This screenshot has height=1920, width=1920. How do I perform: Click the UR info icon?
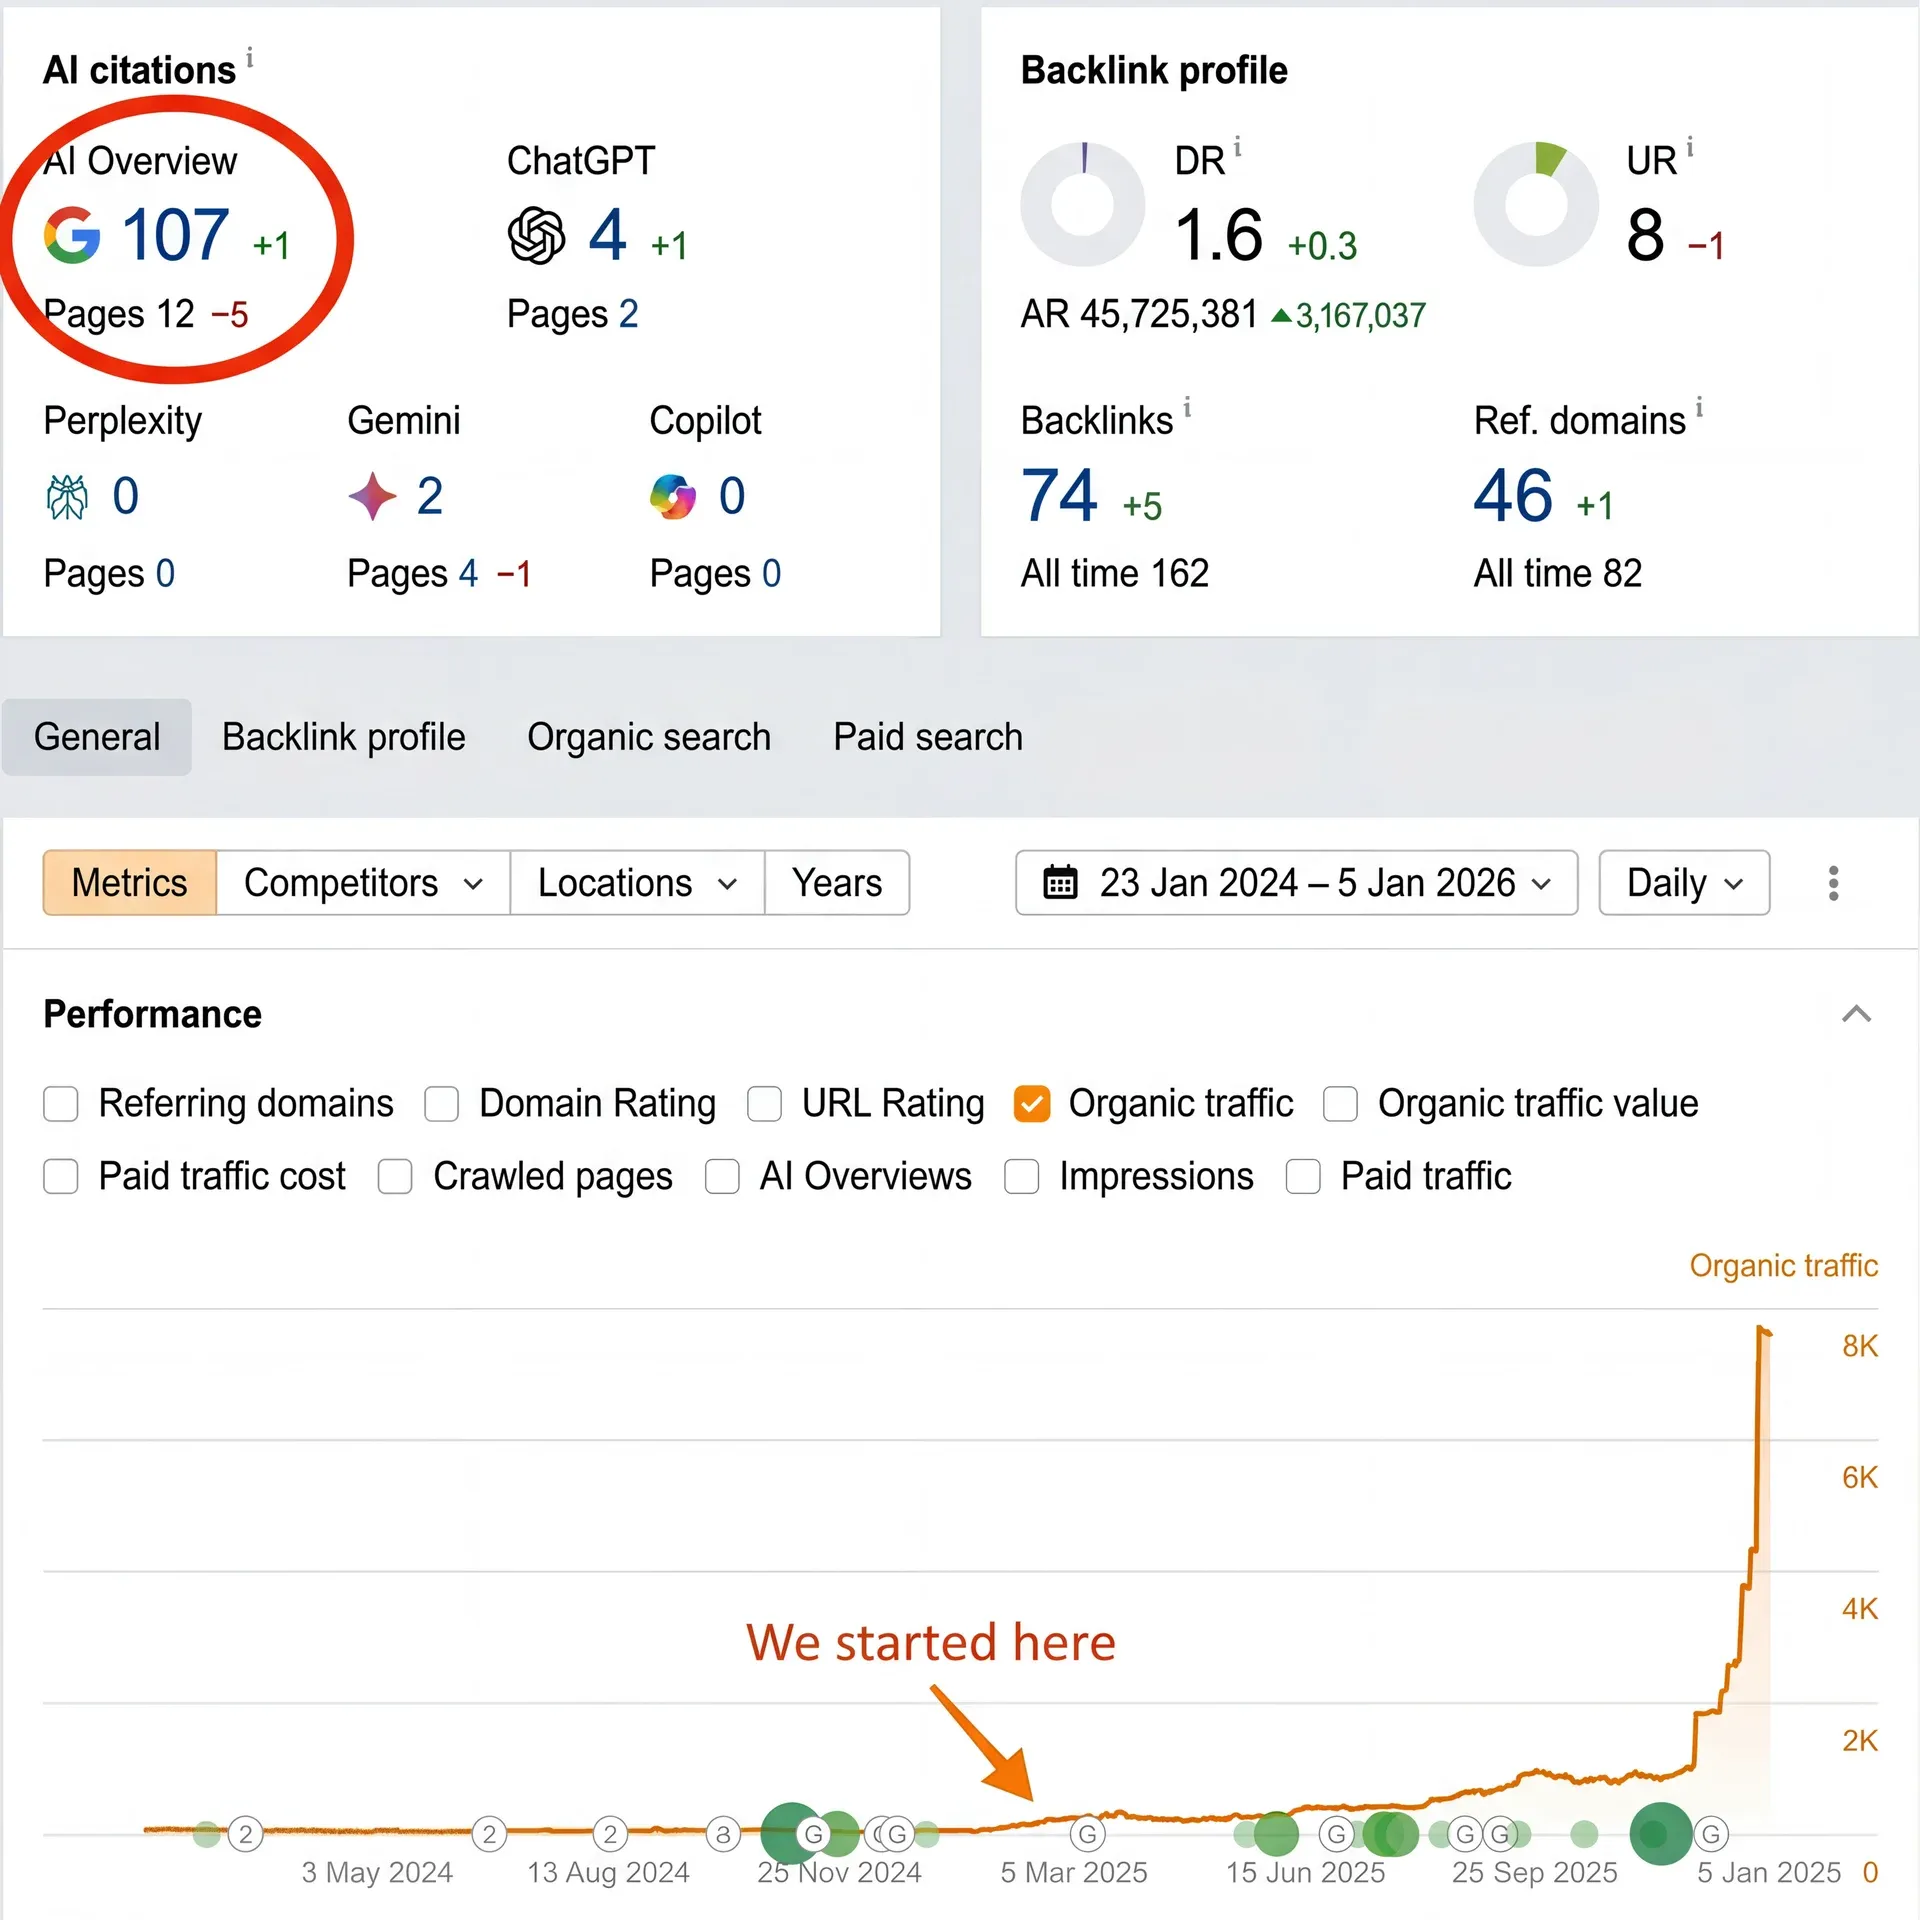(1690, 147)
